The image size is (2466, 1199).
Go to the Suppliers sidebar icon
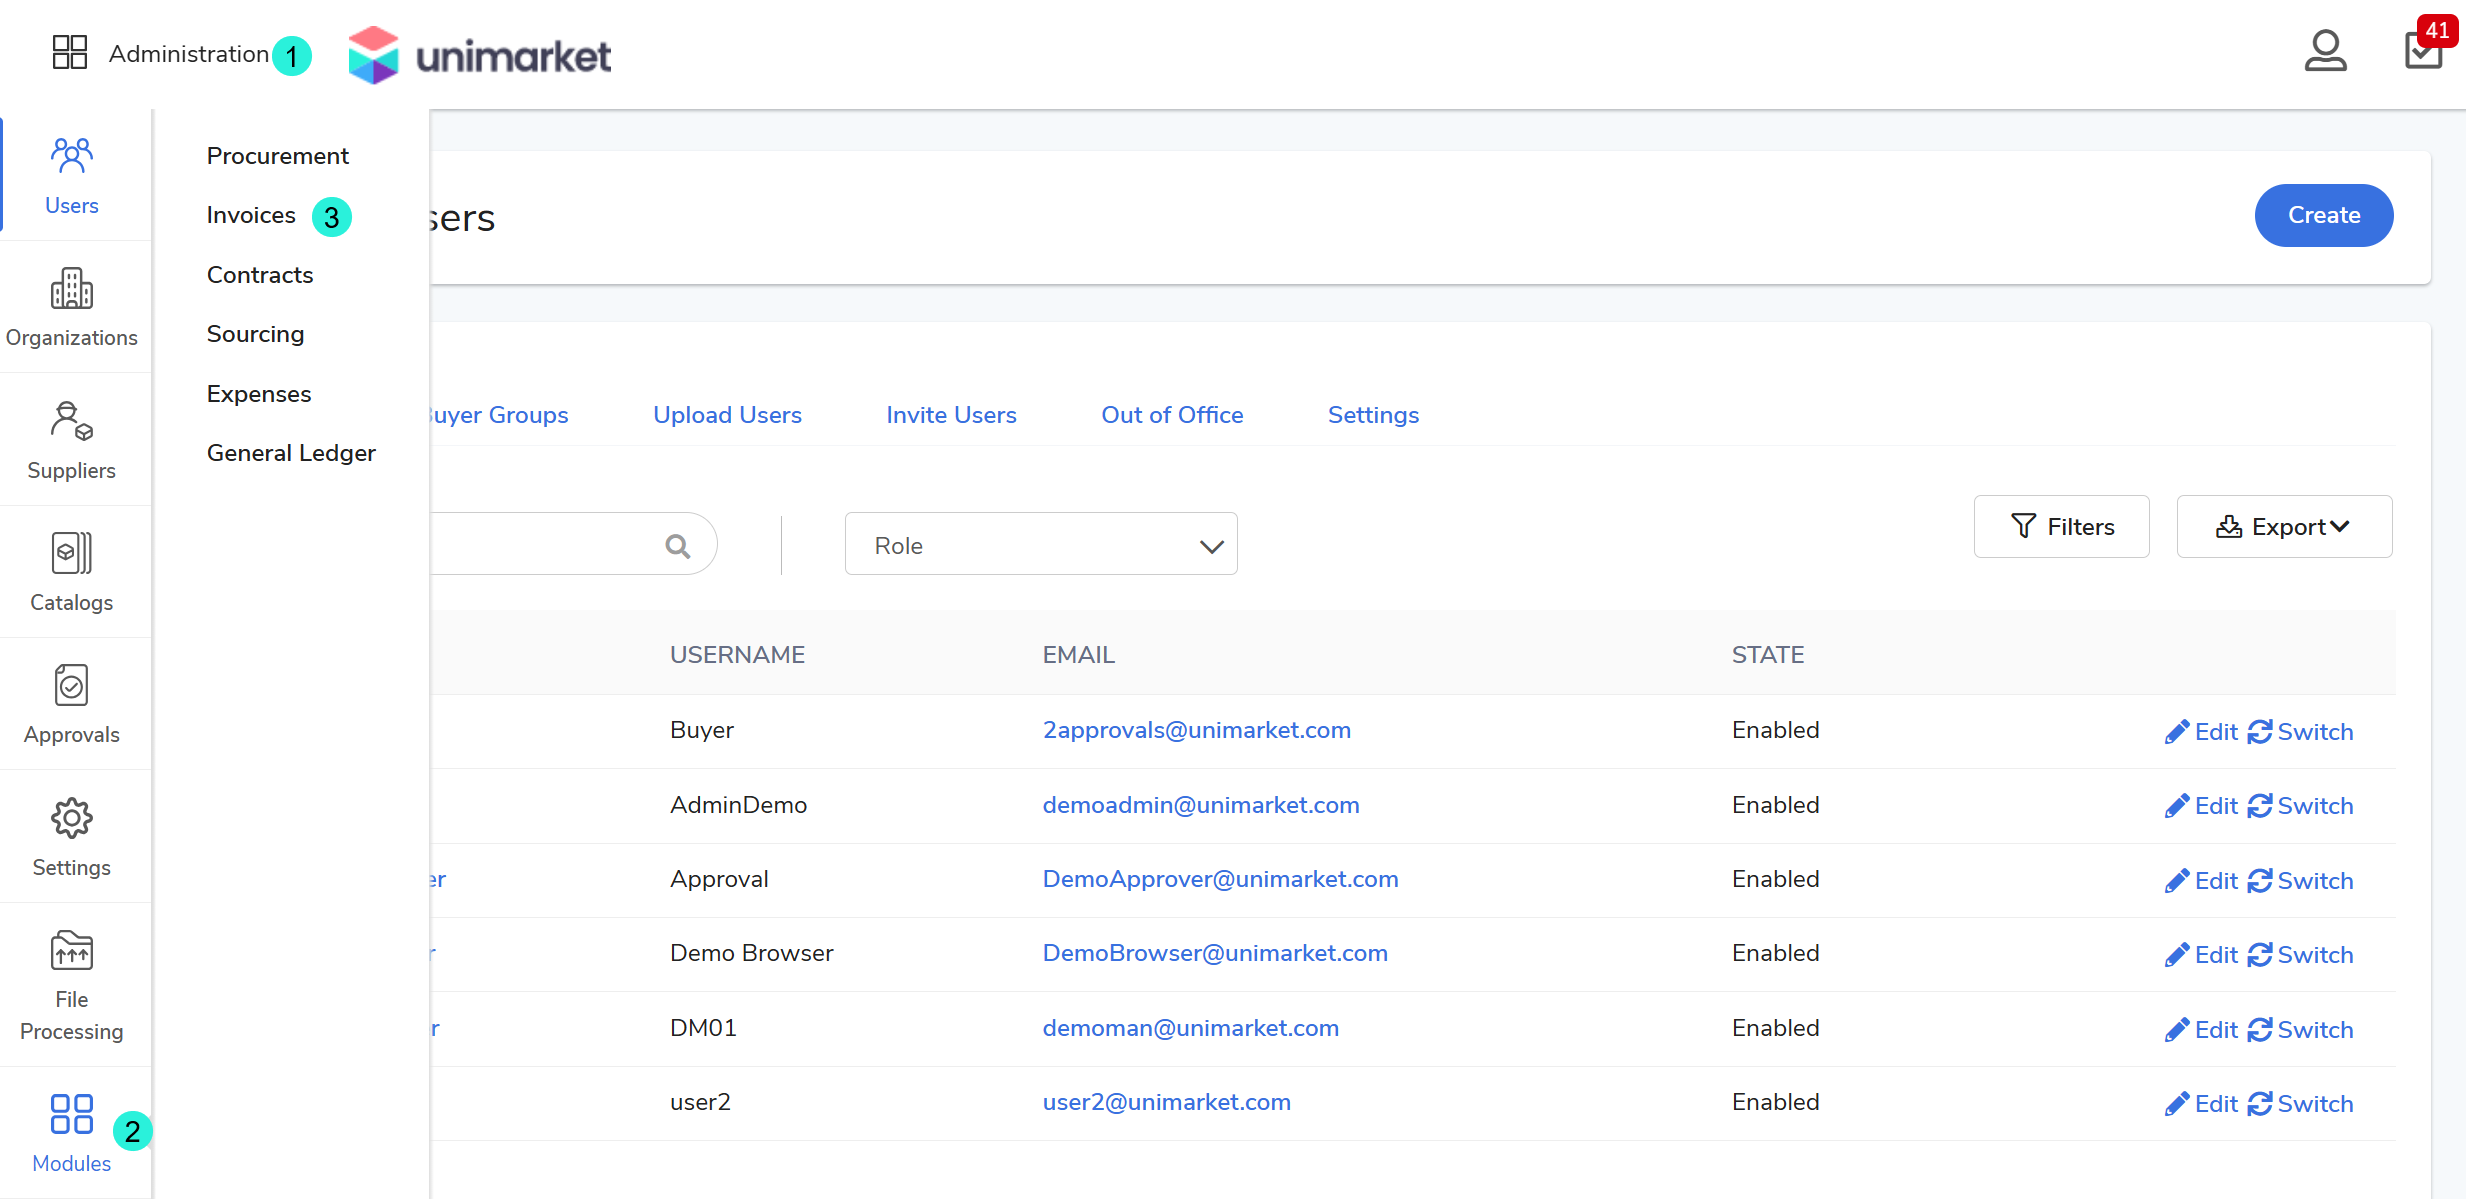71,421
